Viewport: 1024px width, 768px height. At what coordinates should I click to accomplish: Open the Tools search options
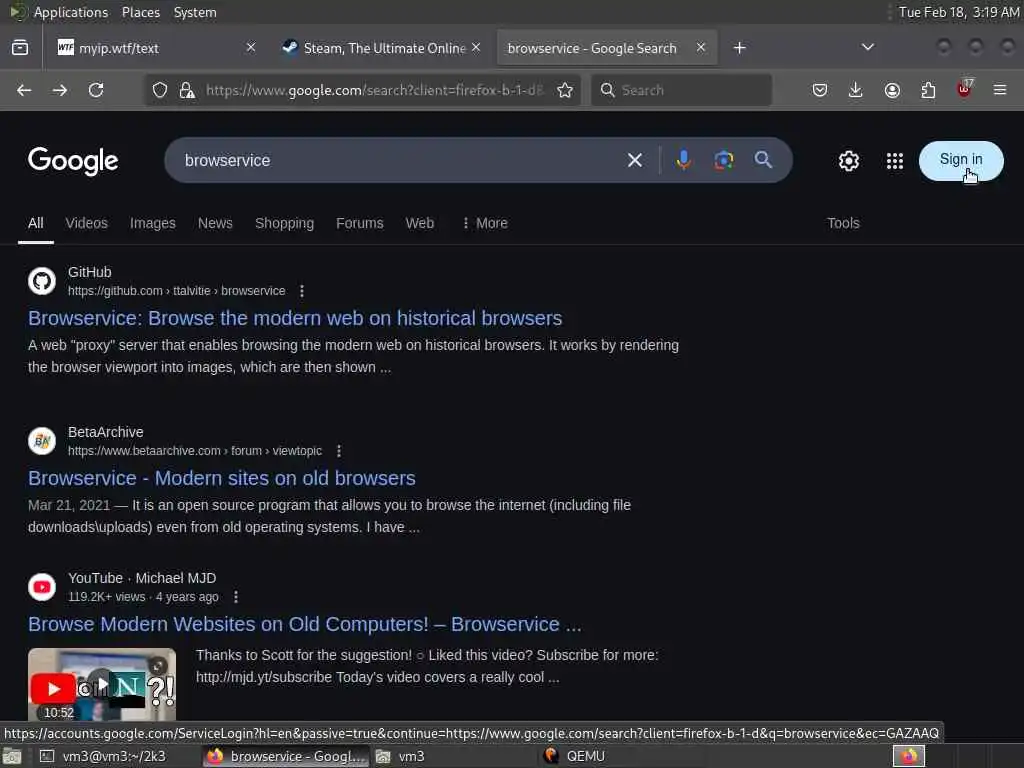843,223
